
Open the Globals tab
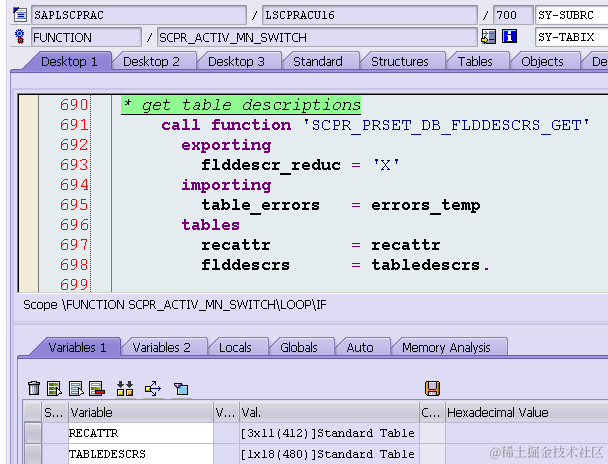299,347
